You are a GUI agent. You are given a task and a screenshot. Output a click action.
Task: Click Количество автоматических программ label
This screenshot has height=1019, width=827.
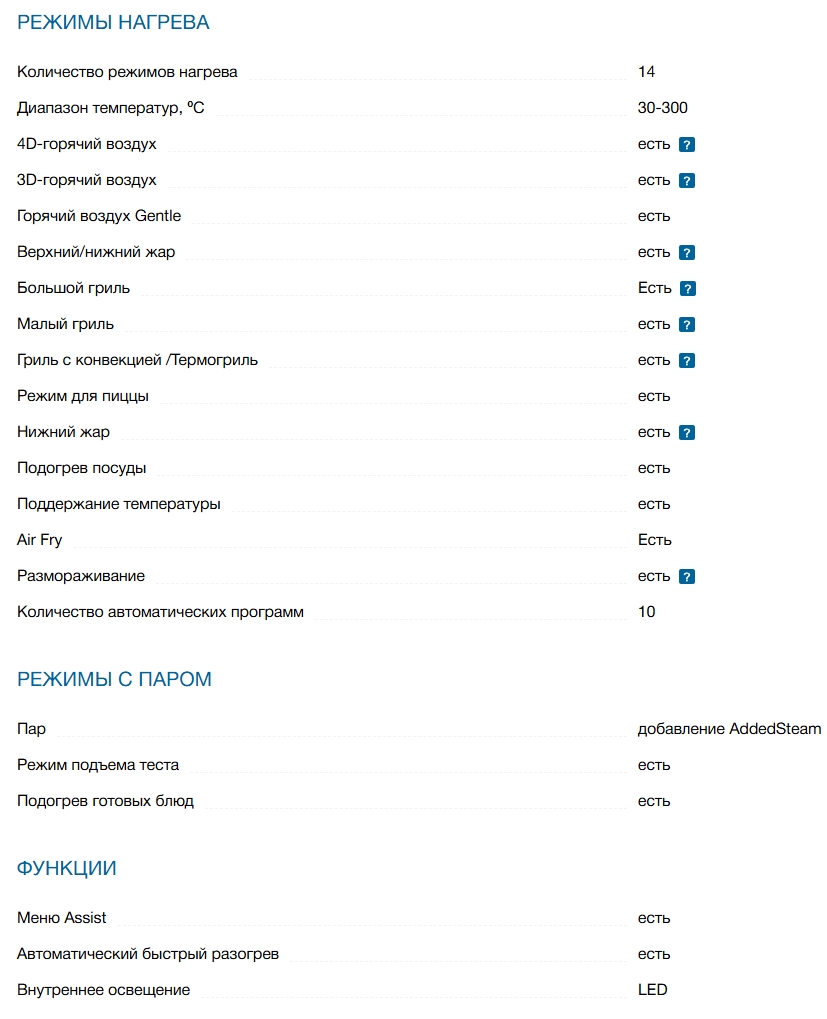coord(160,612)
